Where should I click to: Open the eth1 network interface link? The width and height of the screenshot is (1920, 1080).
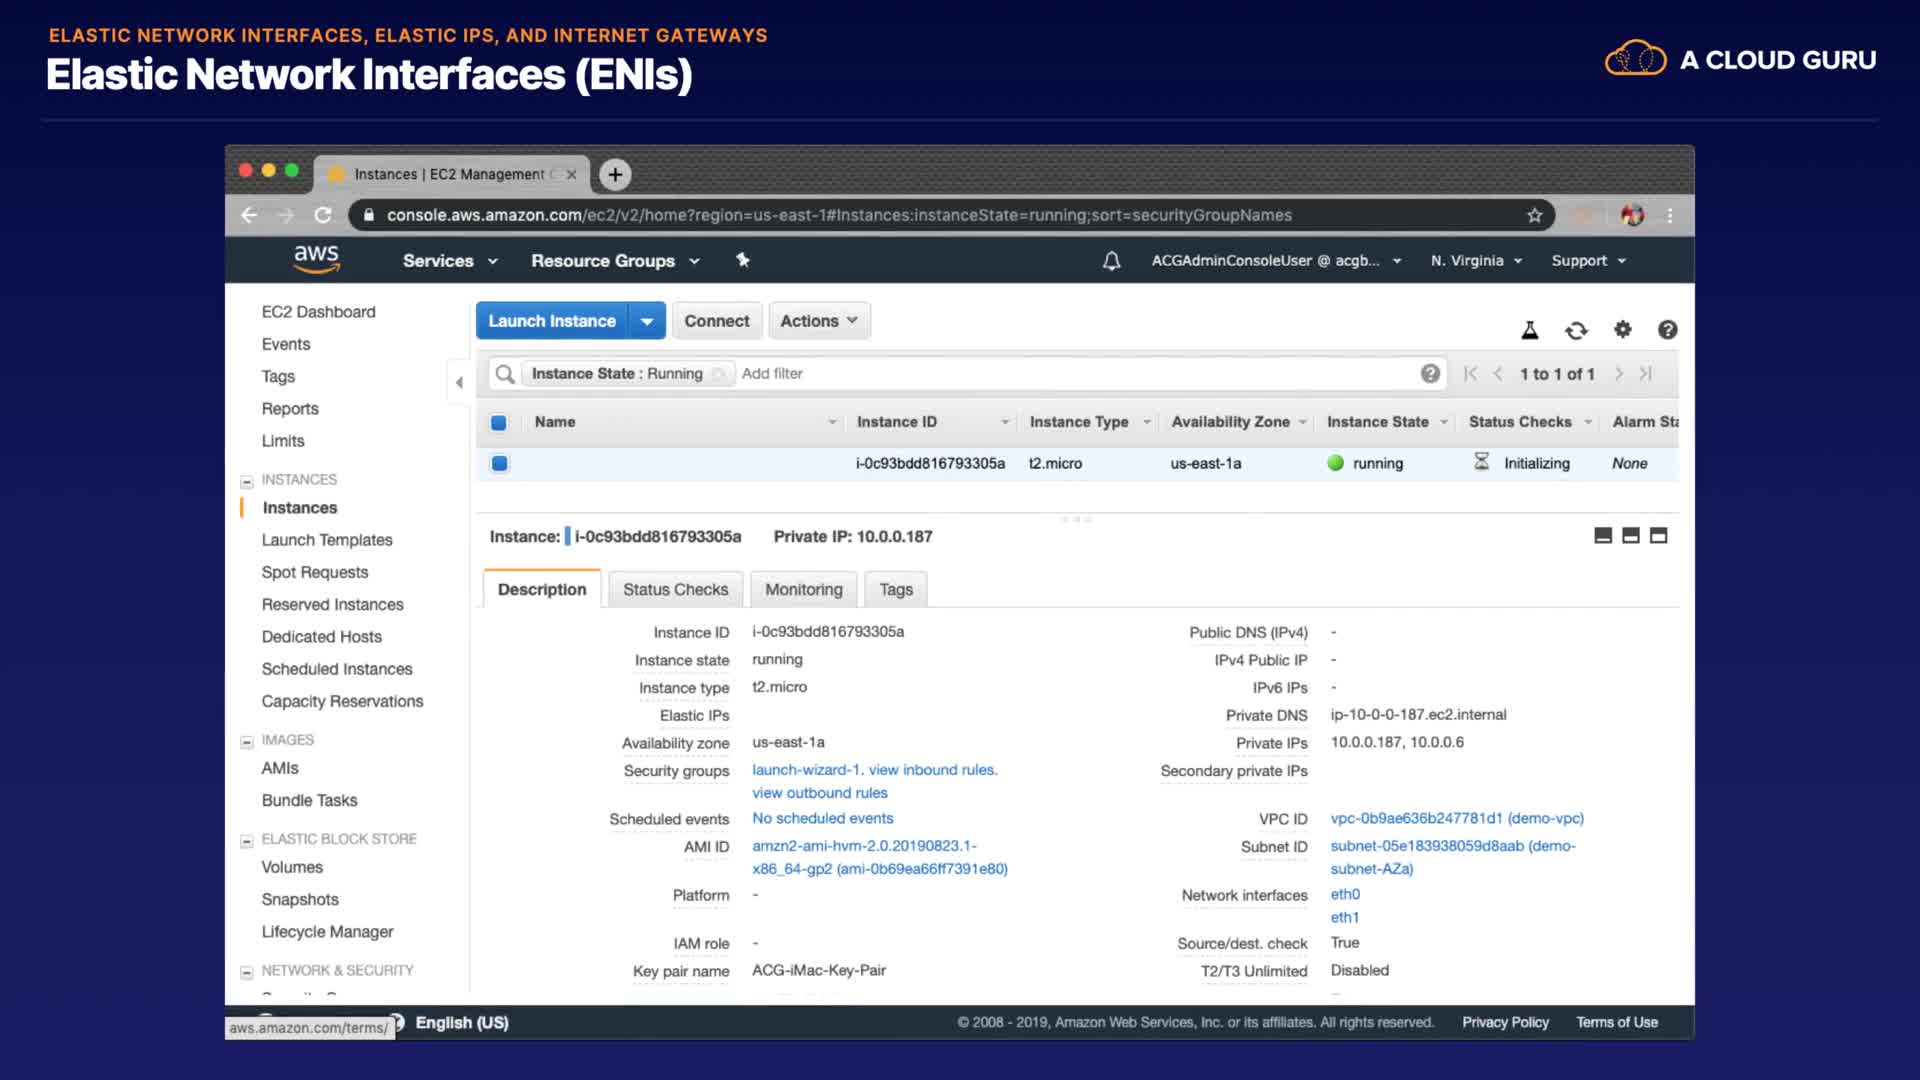[x=1344, y=917]
